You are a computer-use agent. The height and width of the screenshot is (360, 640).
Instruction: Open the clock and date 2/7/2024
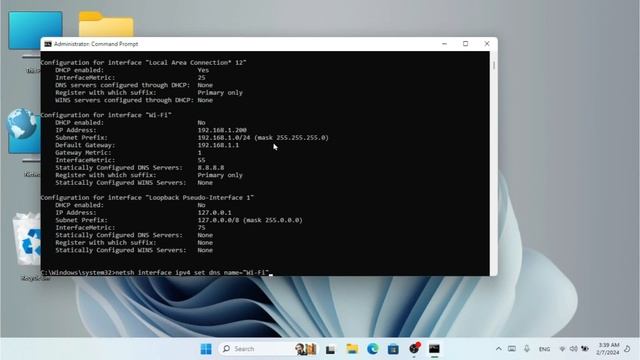[608, 349]
